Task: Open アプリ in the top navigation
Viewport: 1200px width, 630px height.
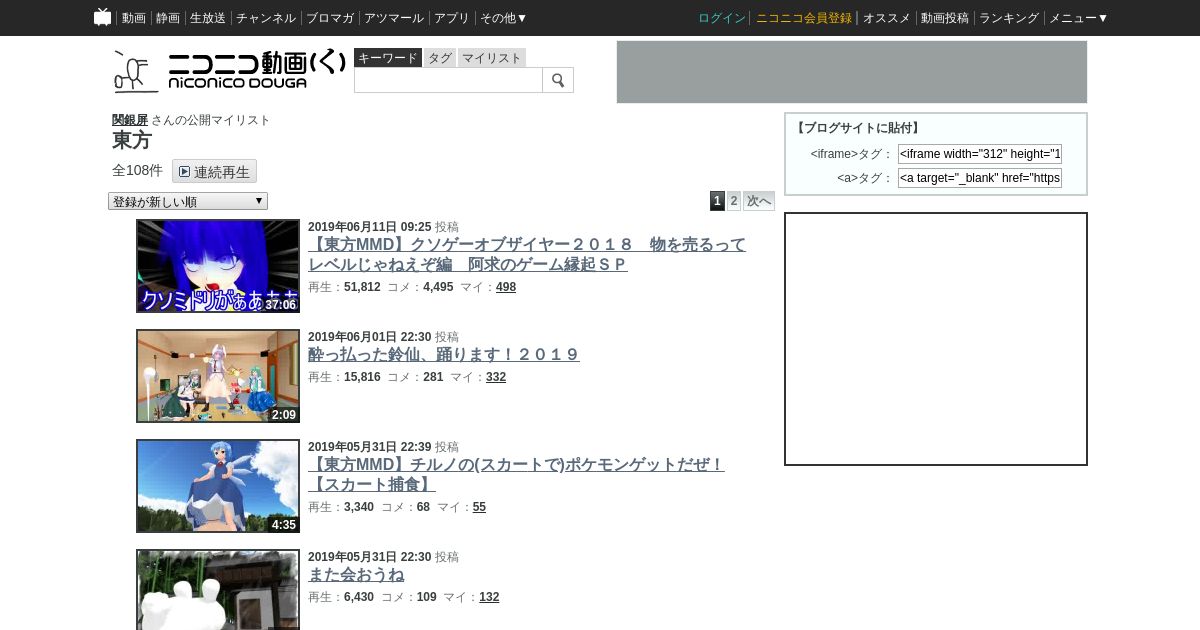Action: tap(452, 18)
